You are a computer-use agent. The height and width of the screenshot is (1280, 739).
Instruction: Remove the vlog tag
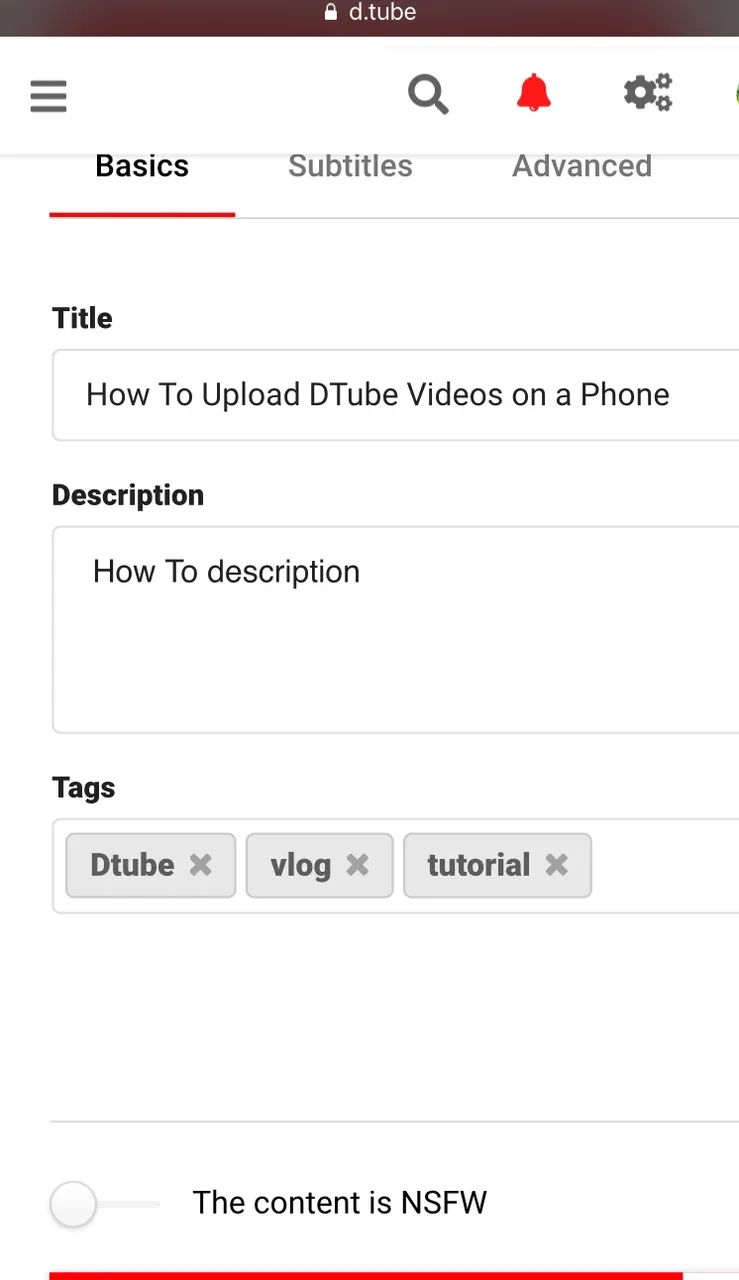coord(358,865)
